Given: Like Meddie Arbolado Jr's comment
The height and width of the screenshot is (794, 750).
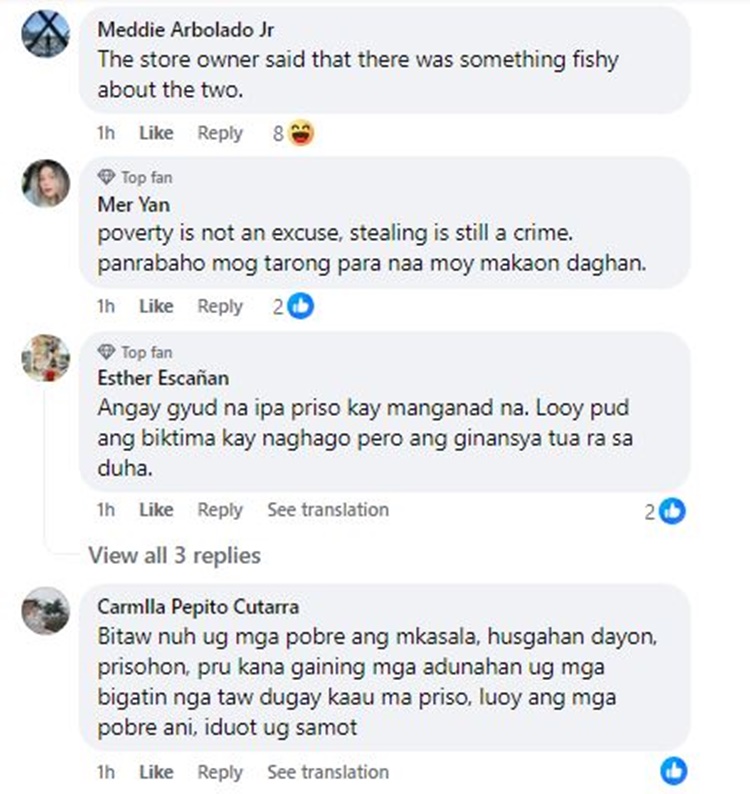Looking at the screenshot, I should click(156, 133).
